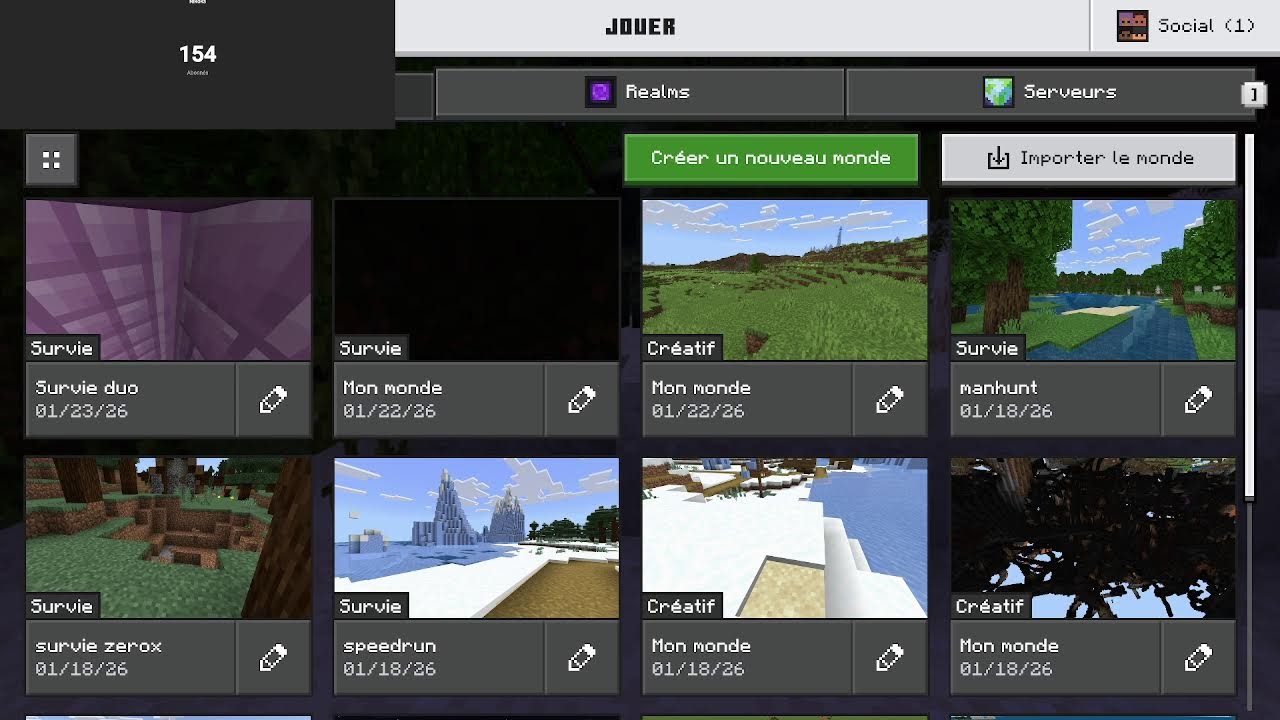The height and width of the screenshot is (720, 1280).
Task: Click the ] key hint badge
Action: (x=1253, y=94)
